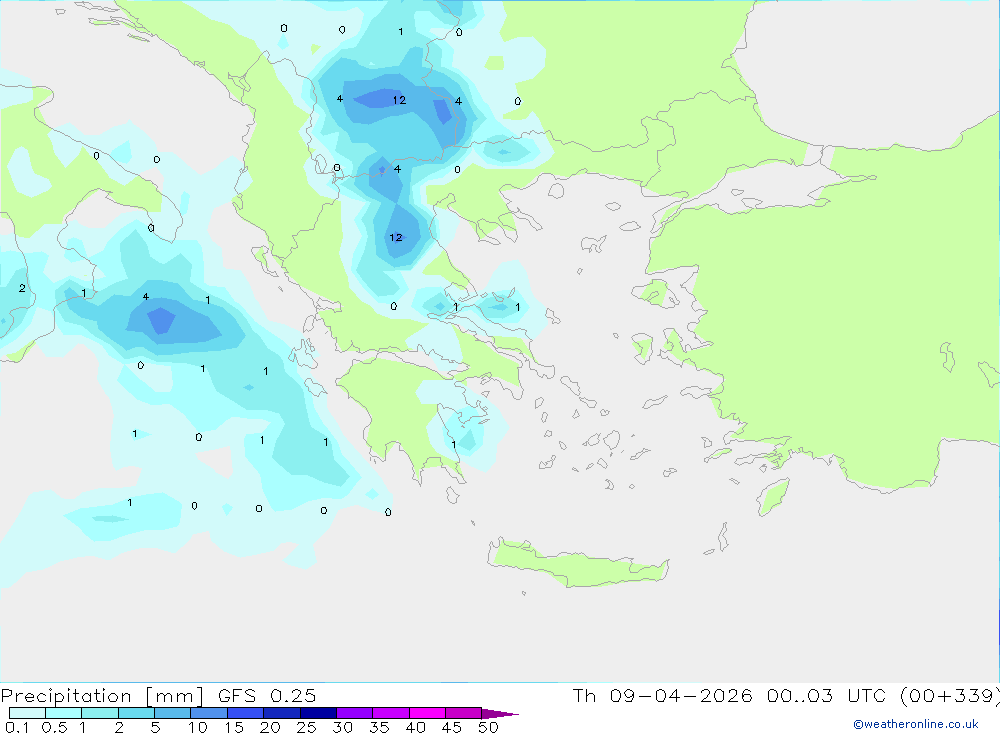Click the '00..03 UTC' time range text
The width and height of the screenshot is (1000, 733).
point(827,695)
